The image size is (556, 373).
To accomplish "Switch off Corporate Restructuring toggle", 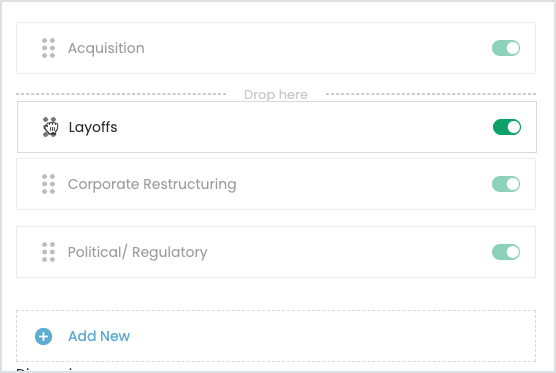I will click(506, 184).
